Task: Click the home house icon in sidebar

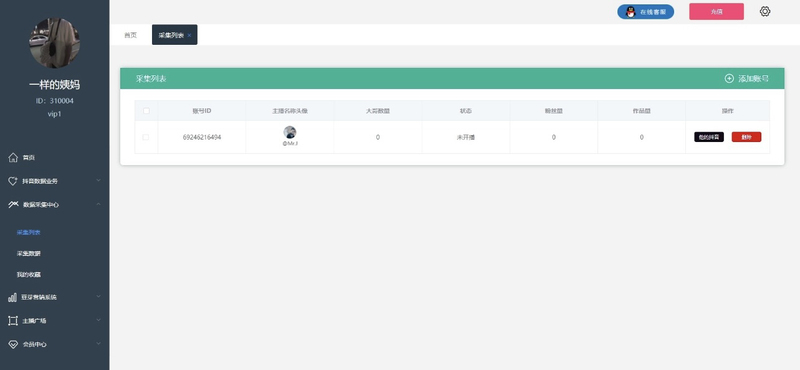Action: pyautogui.click(x=13, y=157)
